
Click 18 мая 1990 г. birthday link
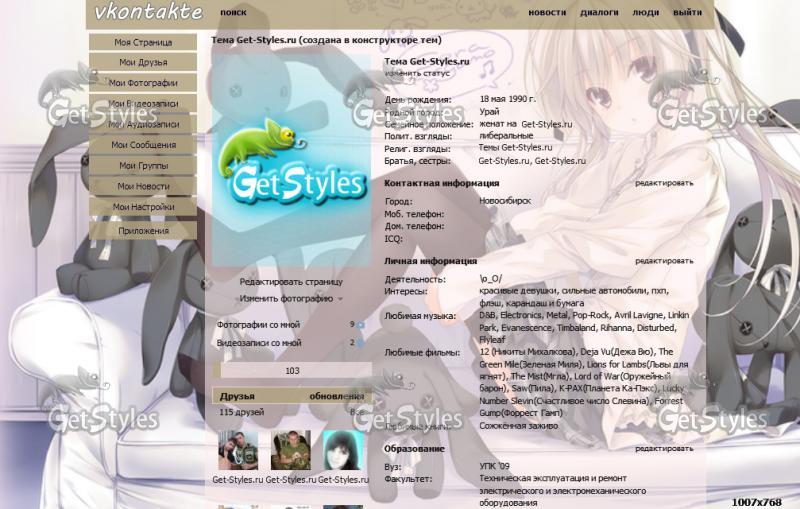click(x=508, y=99)
